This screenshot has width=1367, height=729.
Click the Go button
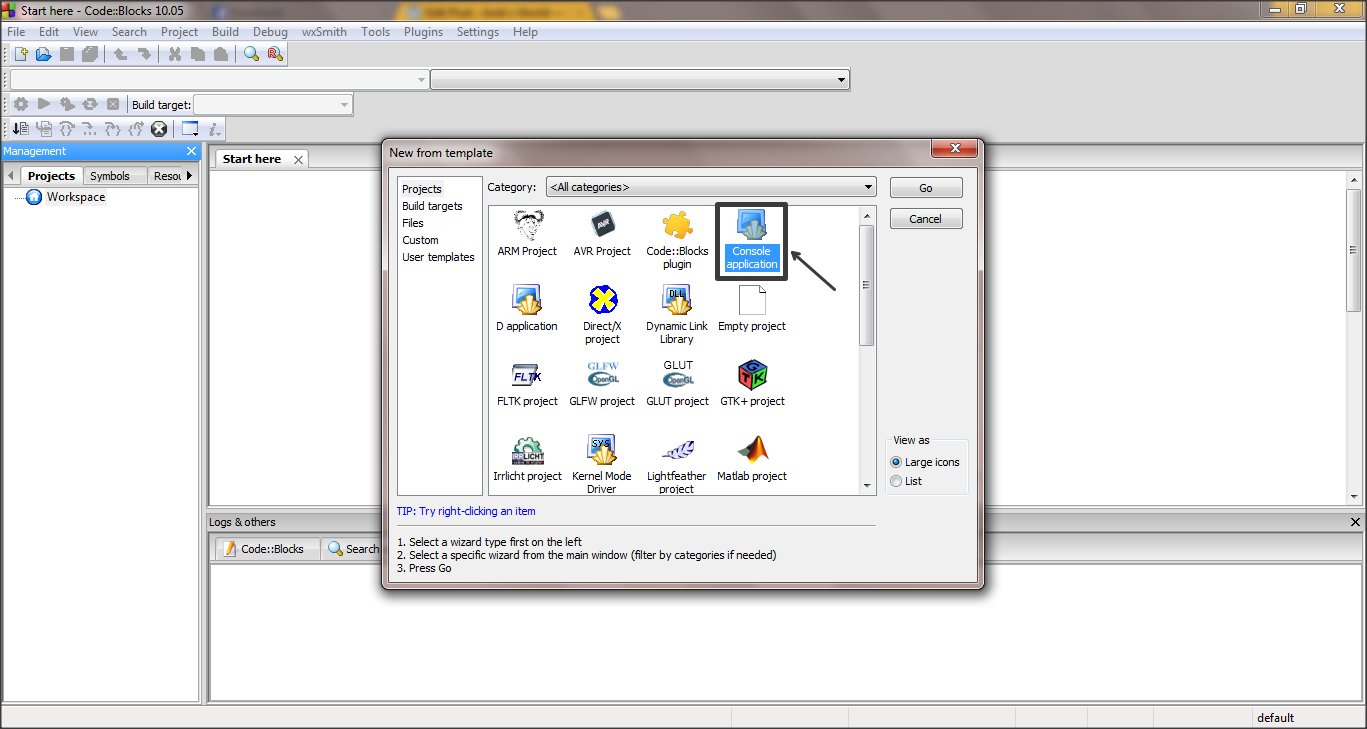[926, 188]
